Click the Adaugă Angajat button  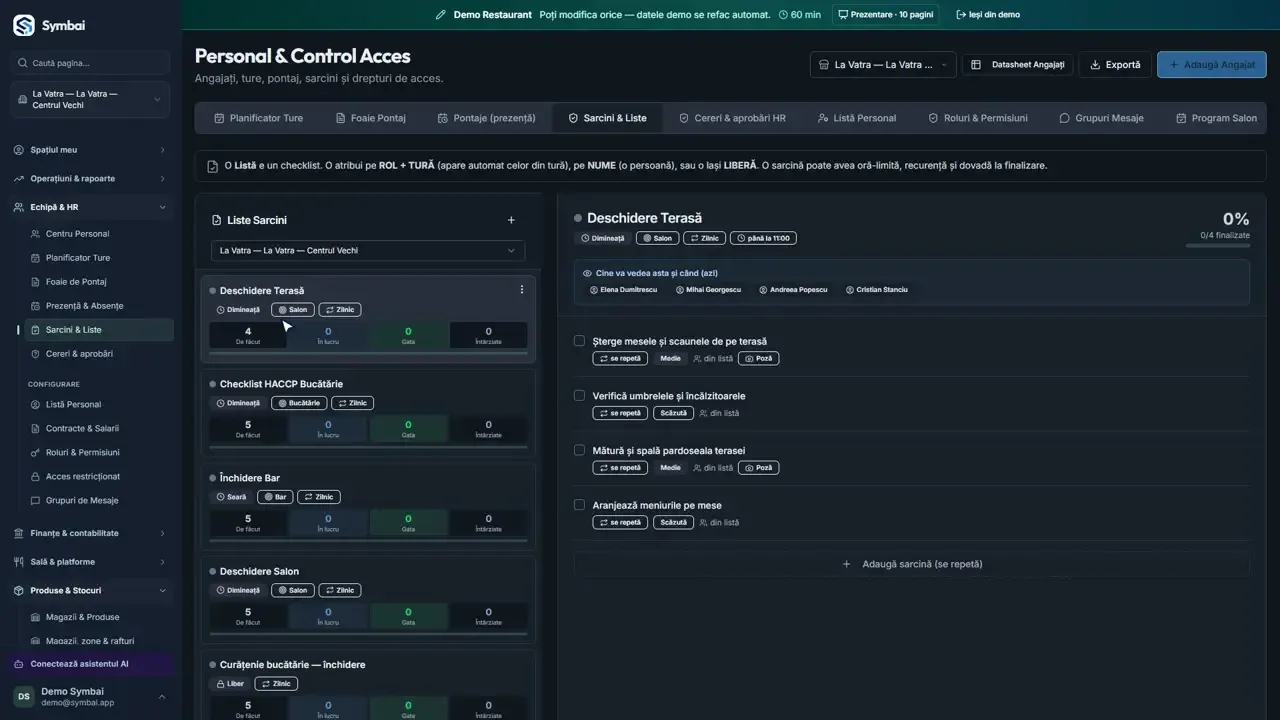(x=1211, y=65)
